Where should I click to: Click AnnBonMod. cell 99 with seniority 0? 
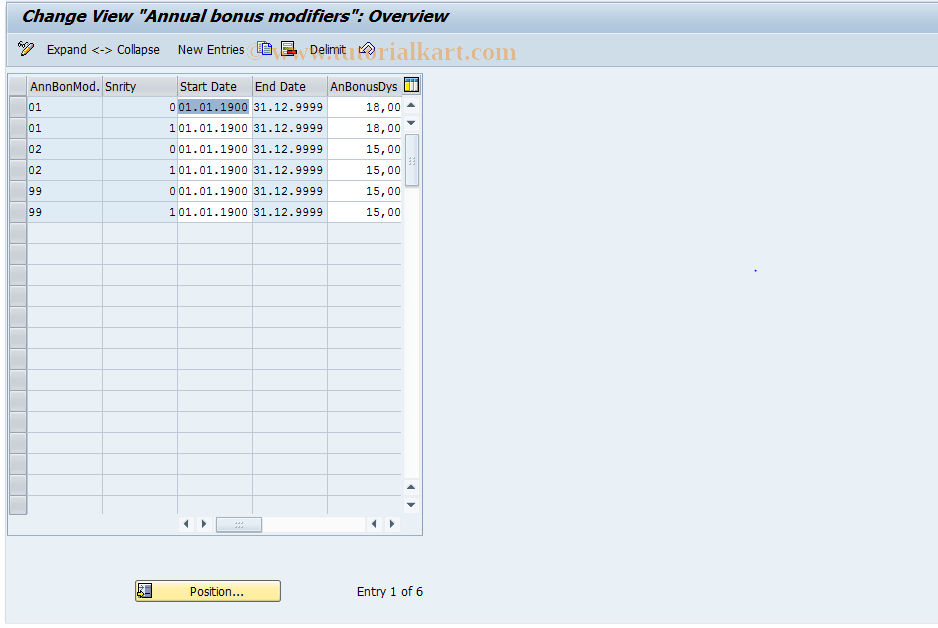65,191
